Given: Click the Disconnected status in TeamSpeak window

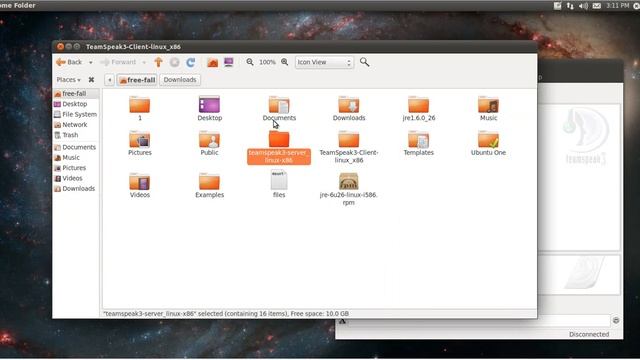Looking at the screenshot, I should point(589,334).
